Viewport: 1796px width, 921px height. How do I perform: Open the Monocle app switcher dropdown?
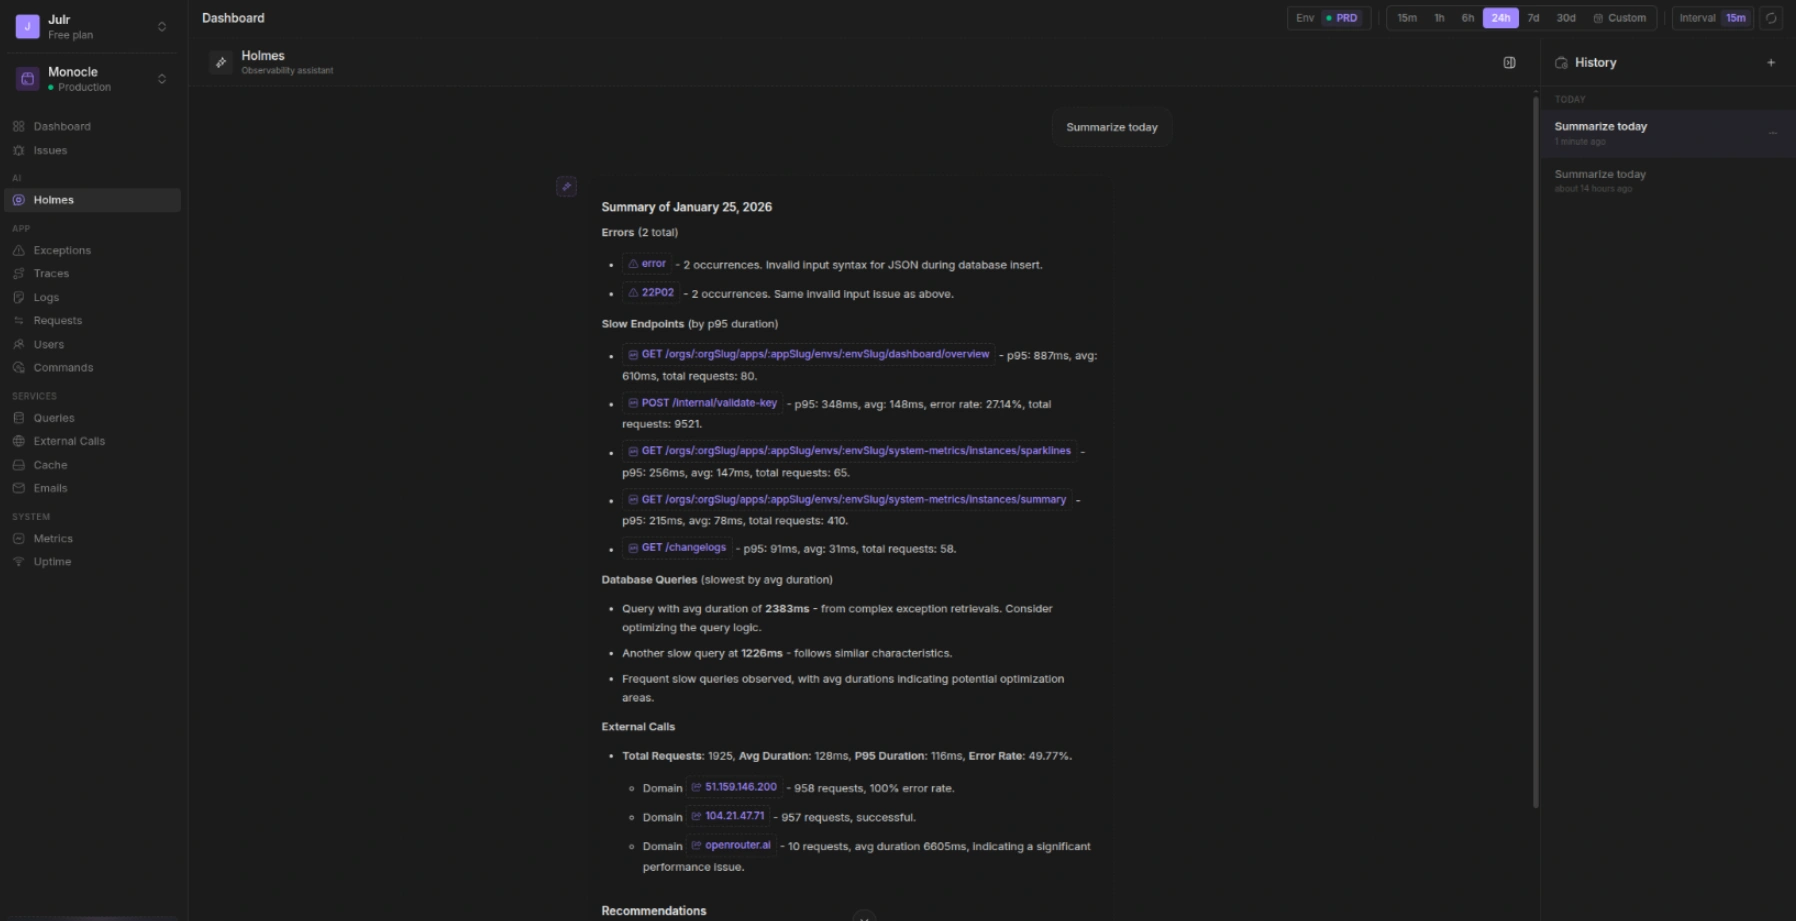click(162, 79)
